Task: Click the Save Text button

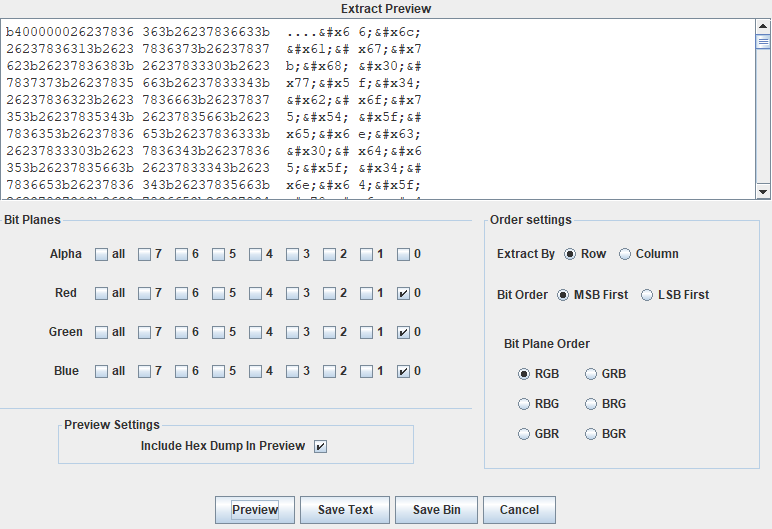Action: [345, 510]
